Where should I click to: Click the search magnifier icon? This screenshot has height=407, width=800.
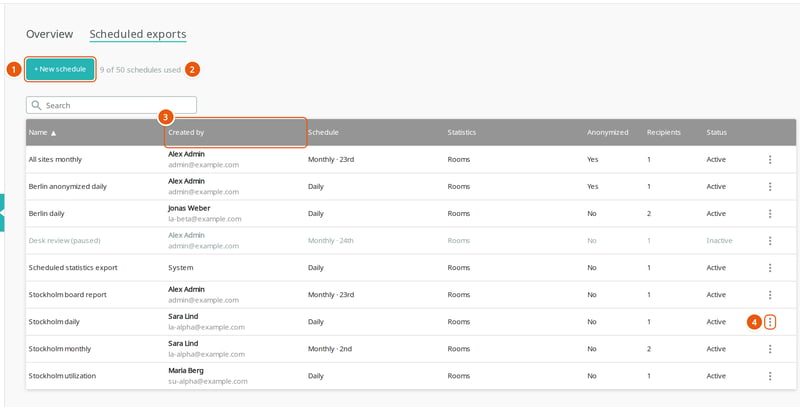point(36,105)
